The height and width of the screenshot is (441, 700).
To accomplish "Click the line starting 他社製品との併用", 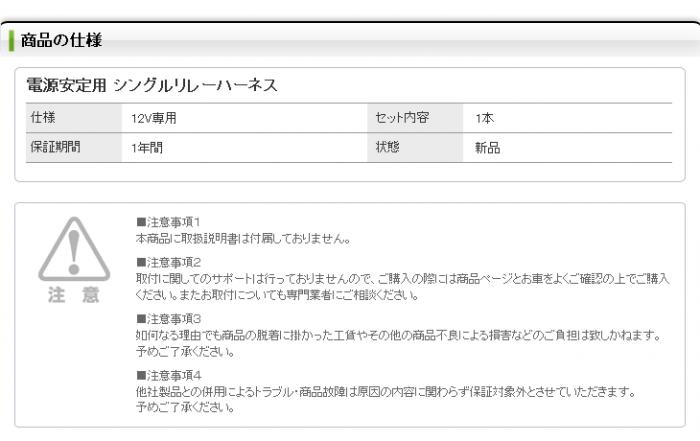I will pos(386,391).
